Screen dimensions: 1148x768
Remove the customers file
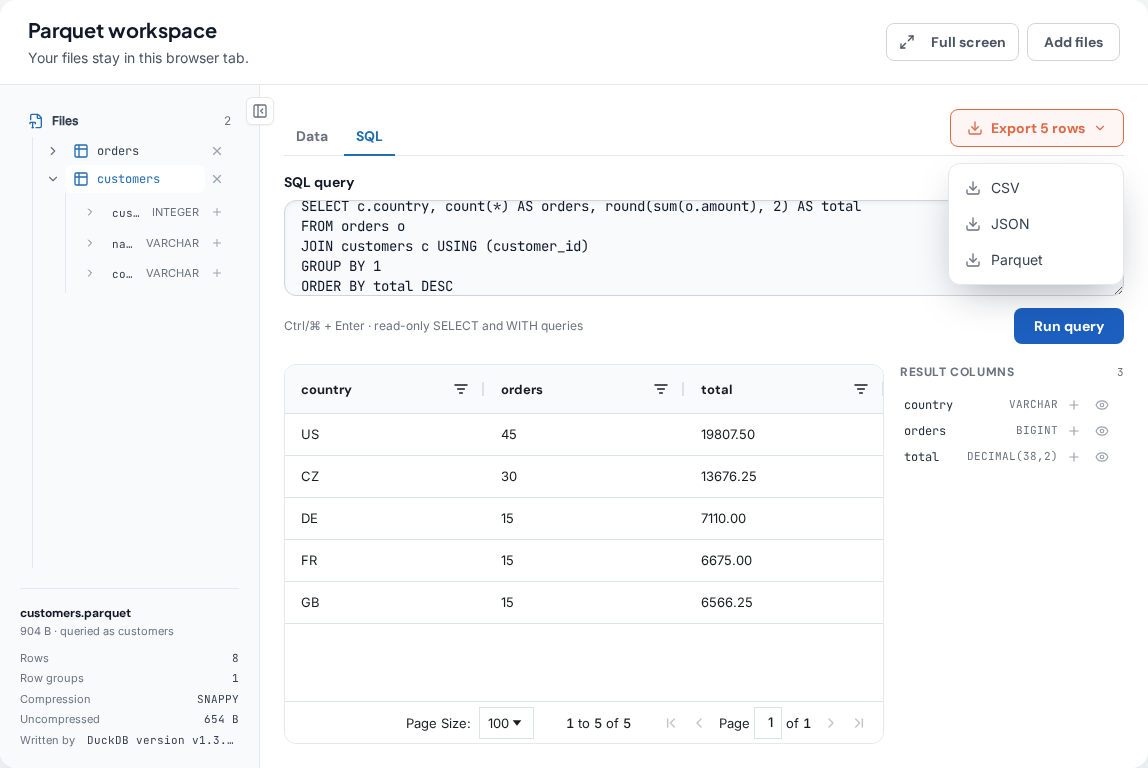217,179
